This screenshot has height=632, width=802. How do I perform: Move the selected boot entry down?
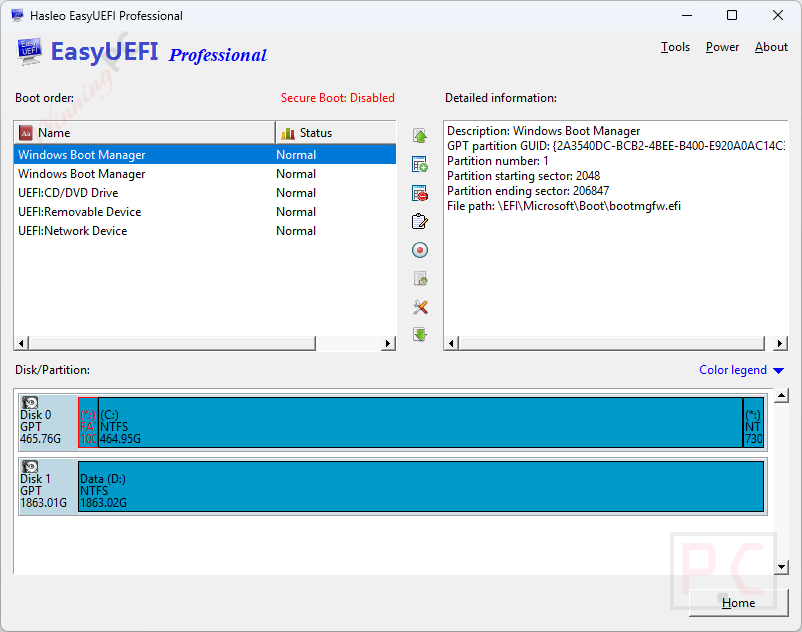point(420,335)
